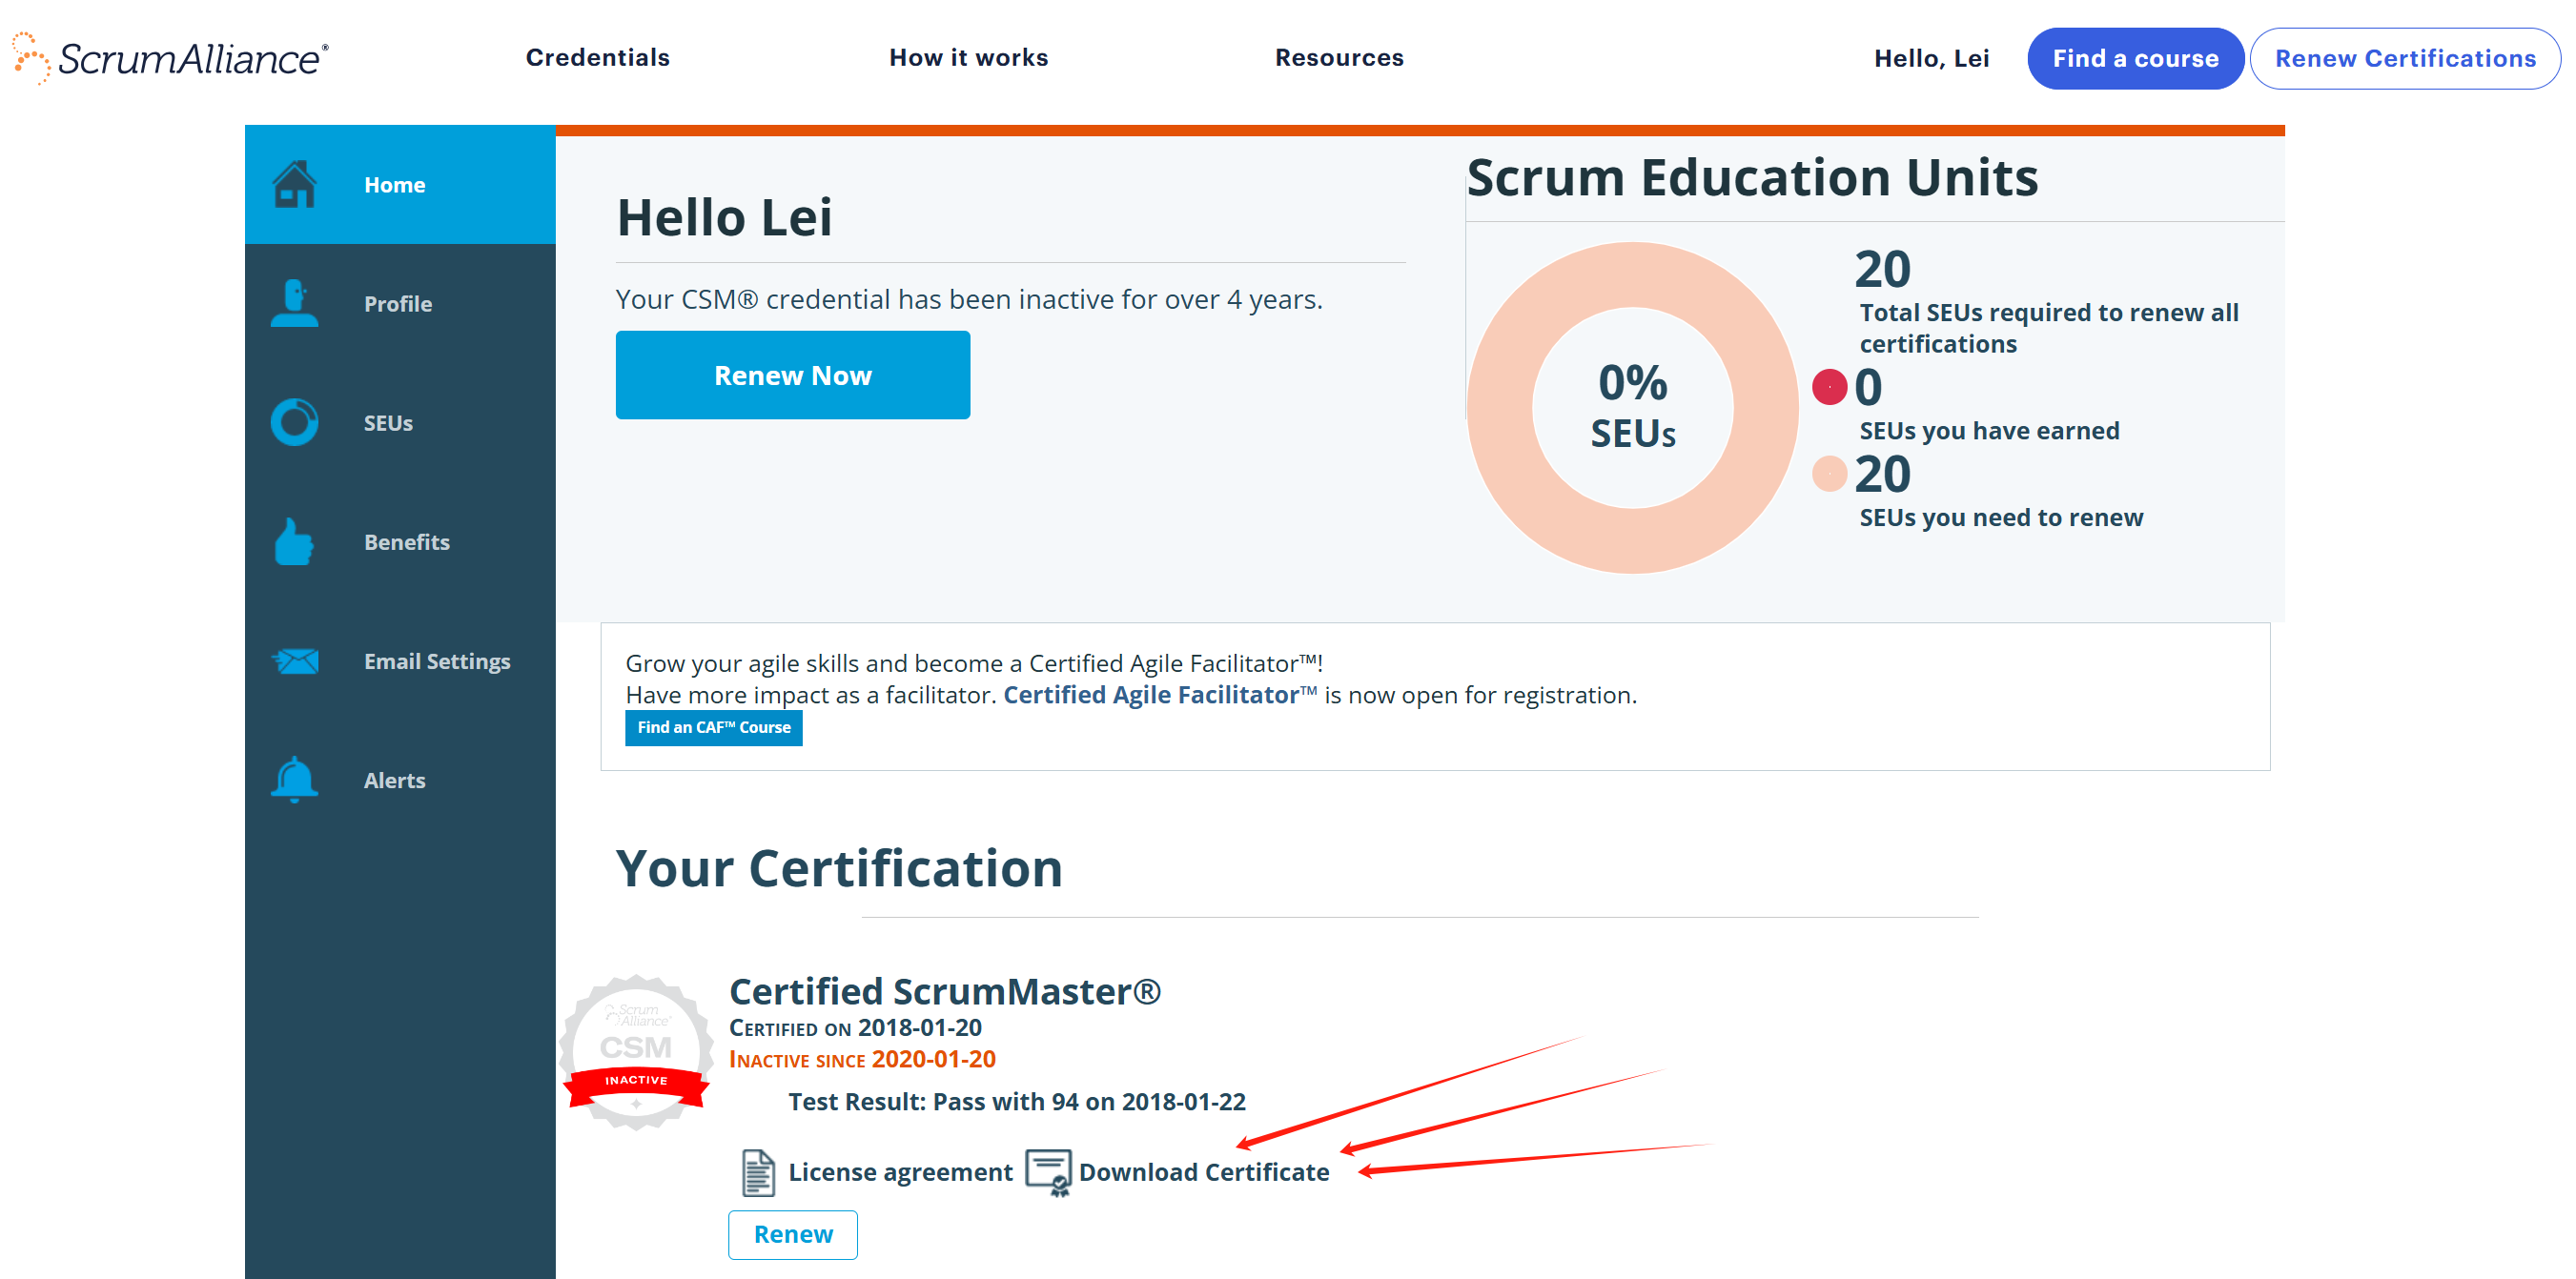2576x1279 pixels.
Task: Click the Benefits thumbs-up icon
Action: pyautogui.click(x=294, y=542)
